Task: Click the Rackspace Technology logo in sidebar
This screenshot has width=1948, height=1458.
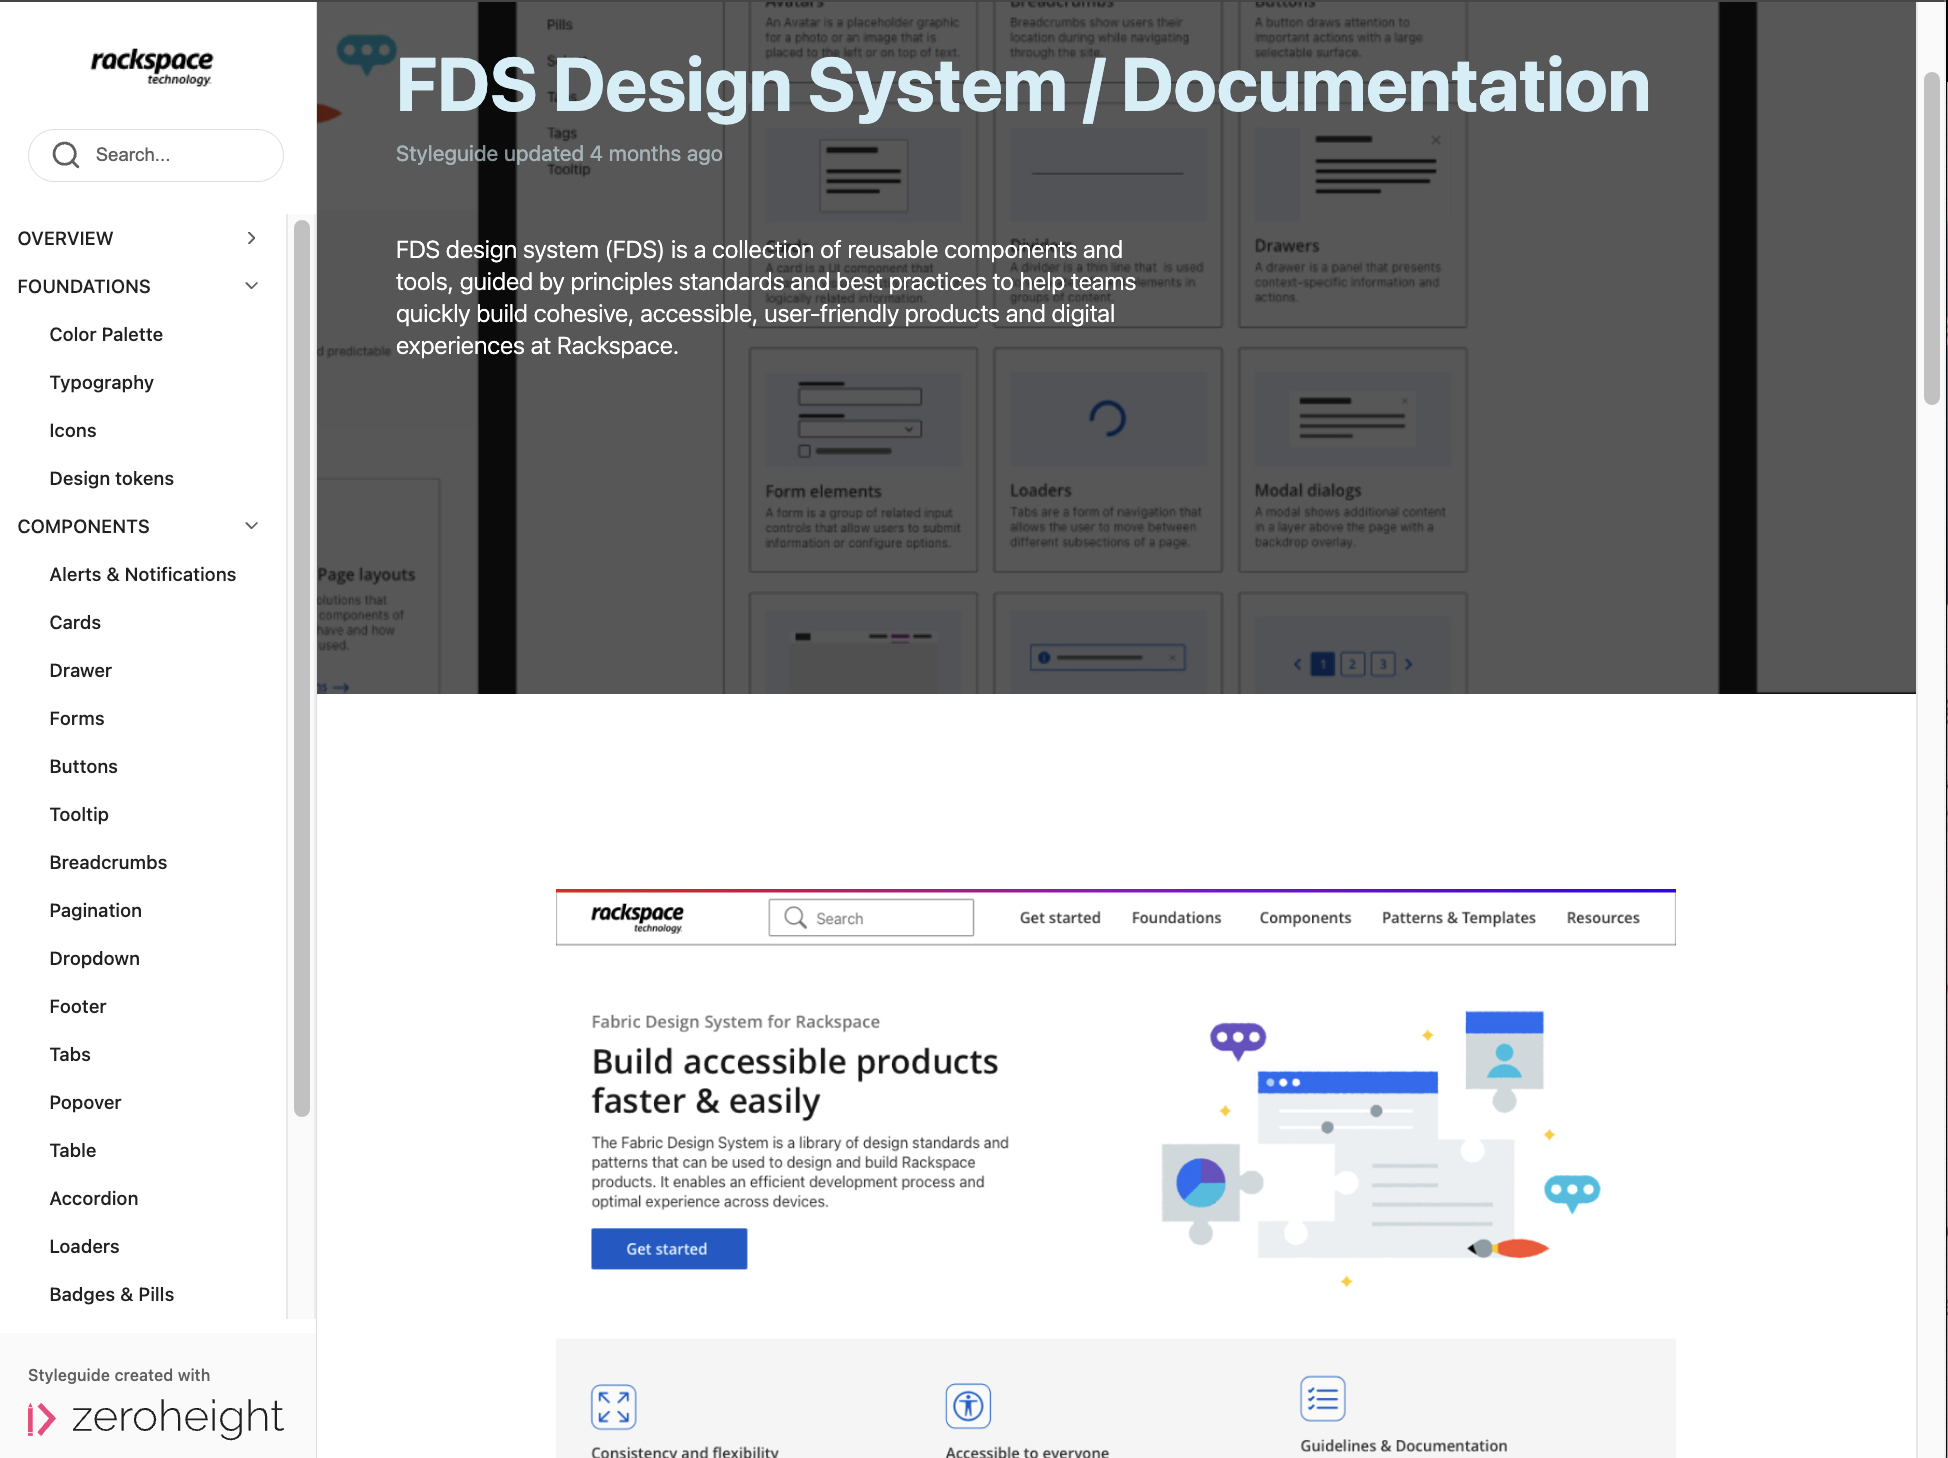Action: (x=152, y=67)
